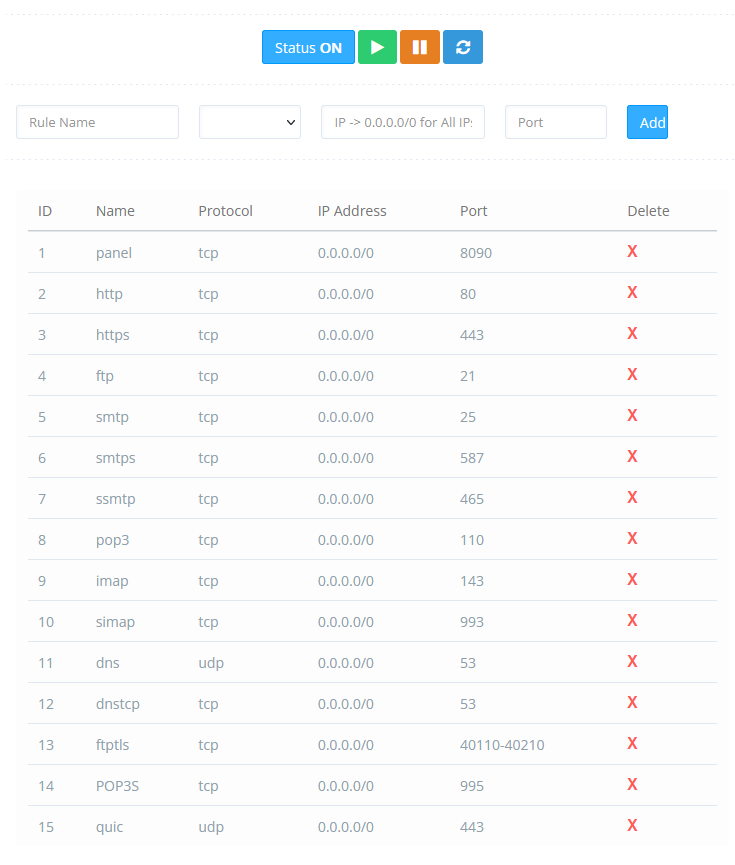Click the orange pause firewall icon

[419, 47]
